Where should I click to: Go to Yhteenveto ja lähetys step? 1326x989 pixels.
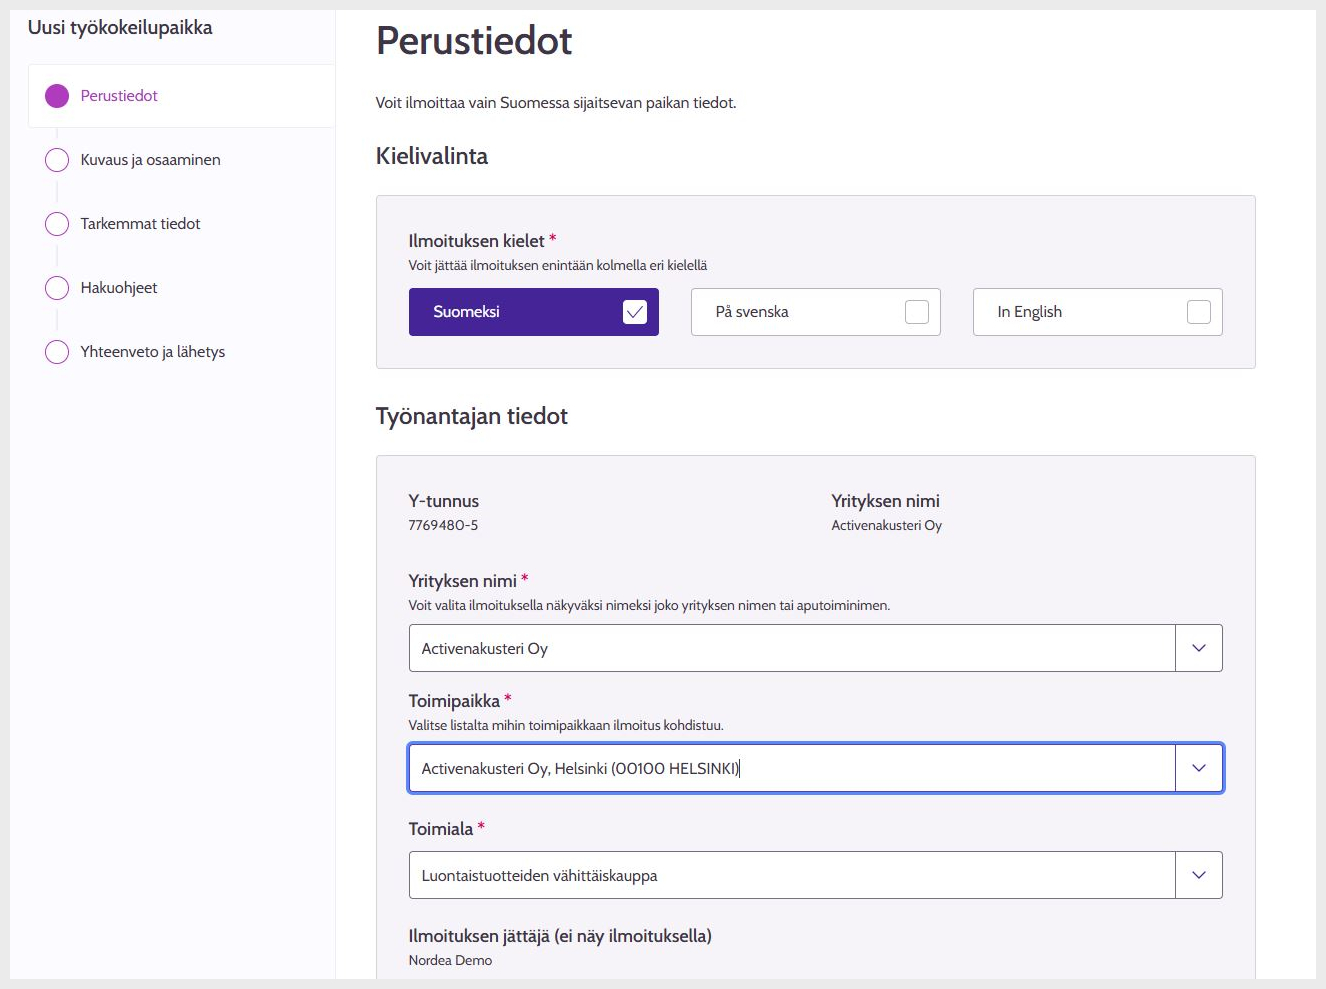153,352
